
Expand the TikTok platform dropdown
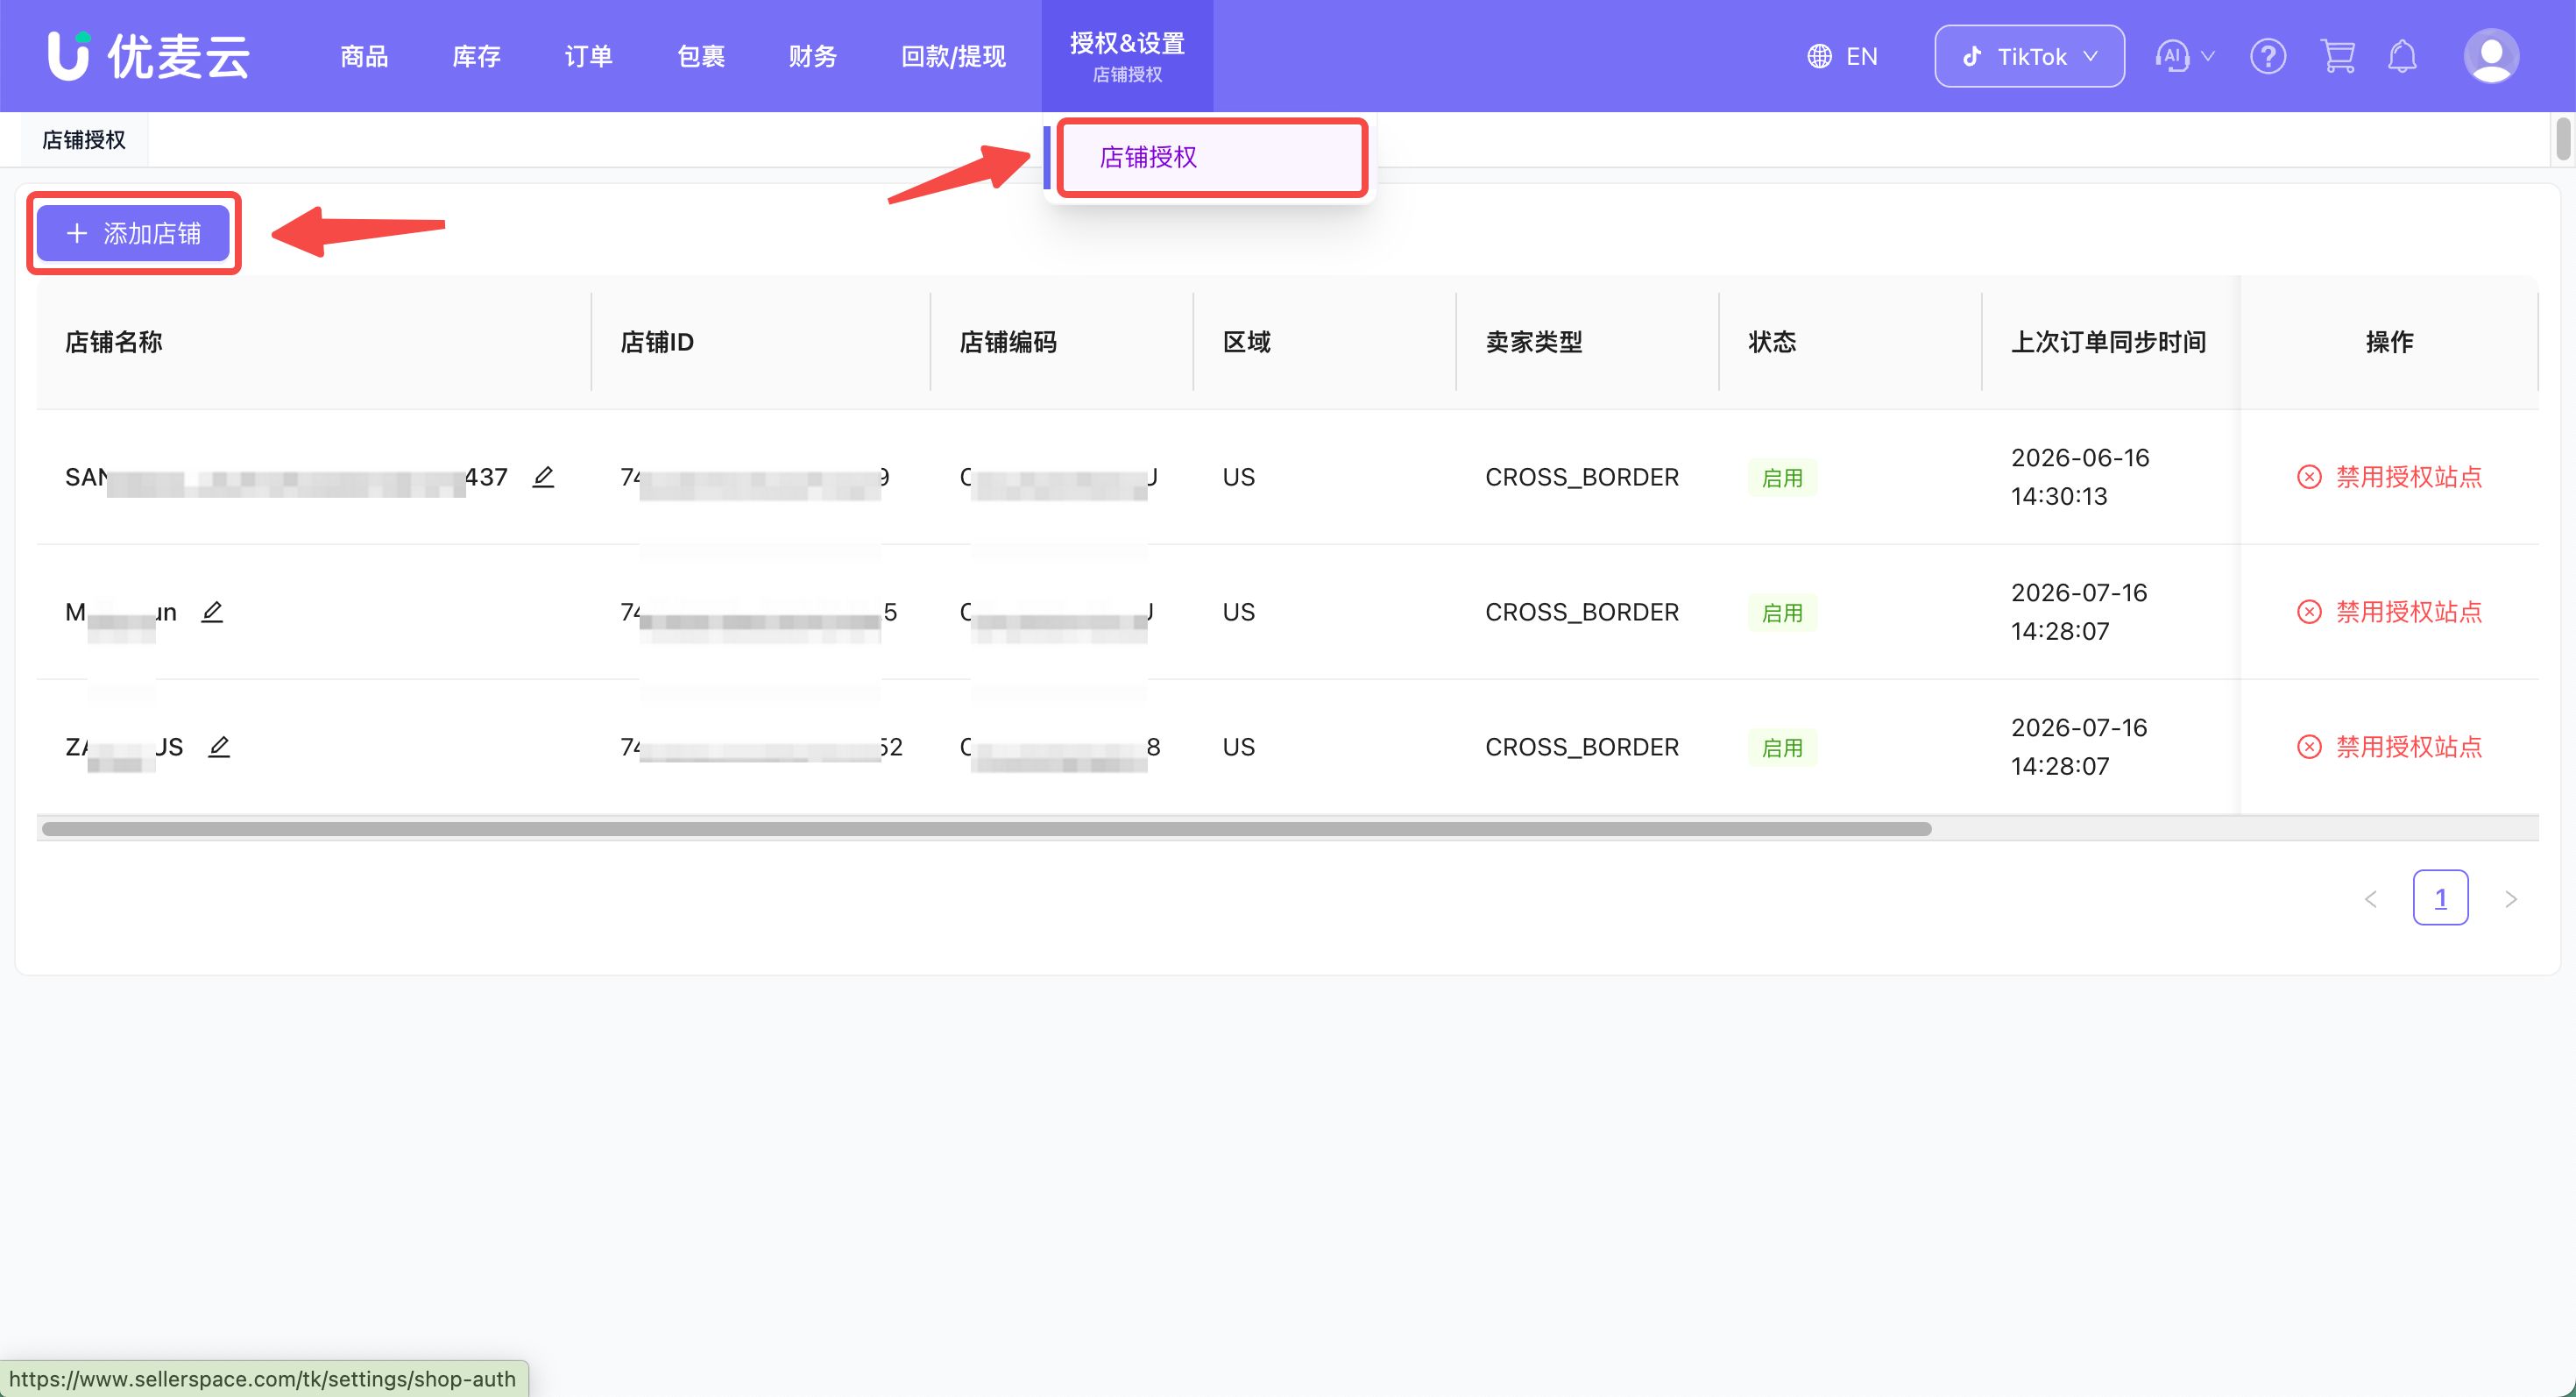pyautogui.click(x=2029, y=56)
